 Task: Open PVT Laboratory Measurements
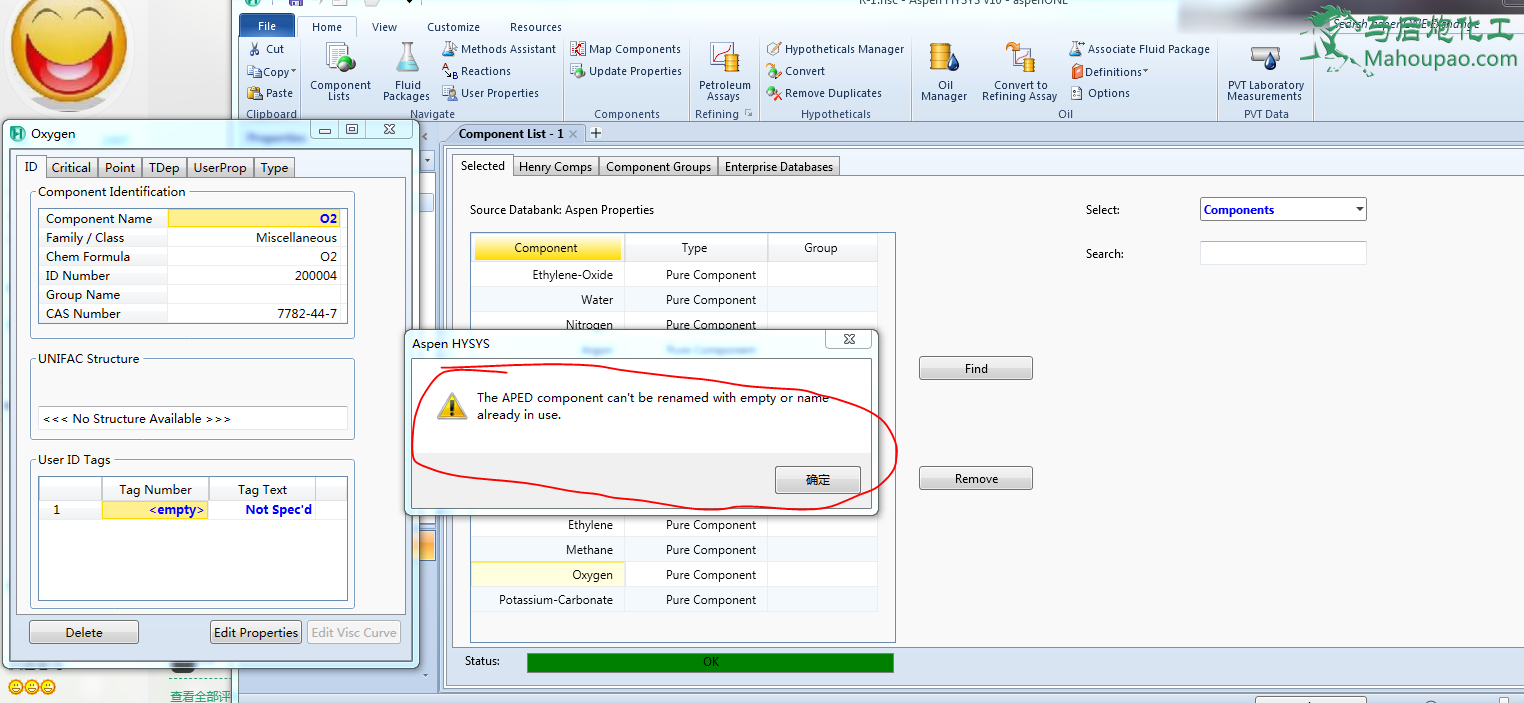pyautogui.click(x=1265, y=72)
